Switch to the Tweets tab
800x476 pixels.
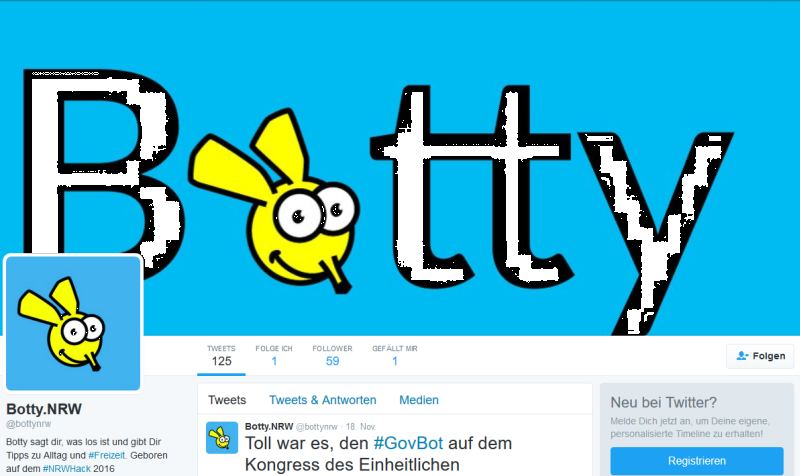point(227,400)
